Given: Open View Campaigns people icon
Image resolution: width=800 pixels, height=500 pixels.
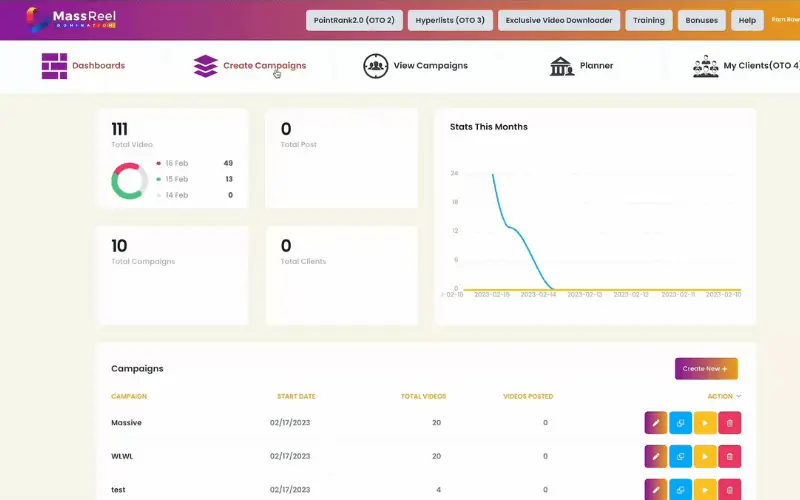Looking at the screenshot, I should coord(376,66).
